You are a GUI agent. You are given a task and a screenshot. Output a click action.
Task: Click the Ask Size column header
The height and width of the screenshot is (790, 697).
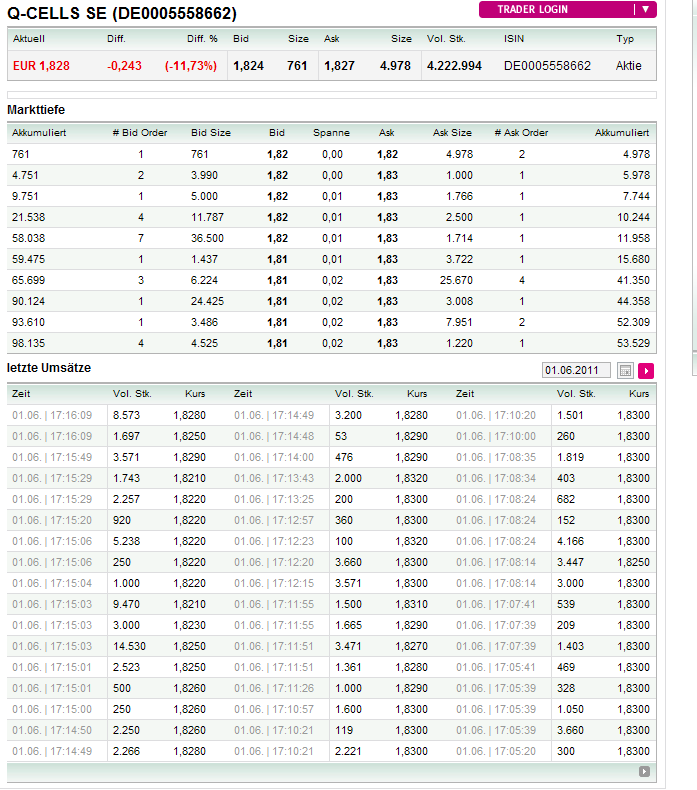452,133
